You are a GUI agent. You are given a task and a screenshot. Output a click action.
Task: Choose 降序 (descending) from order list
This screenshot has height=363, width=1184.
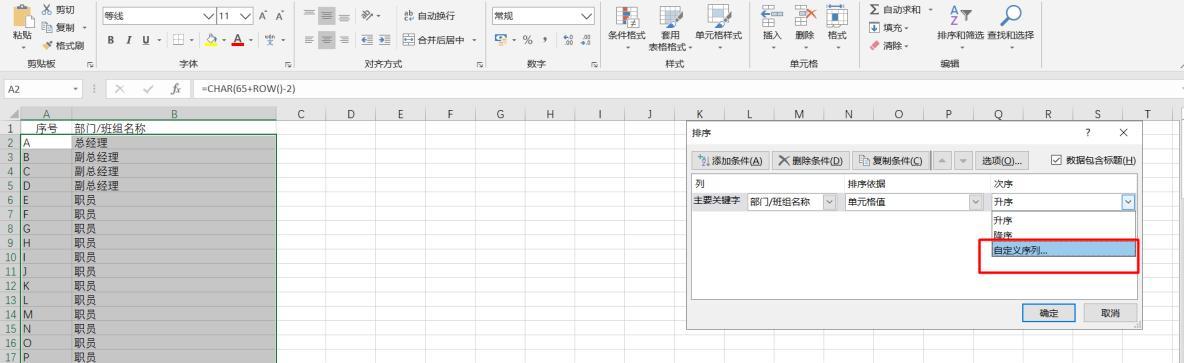point(1063,235)
